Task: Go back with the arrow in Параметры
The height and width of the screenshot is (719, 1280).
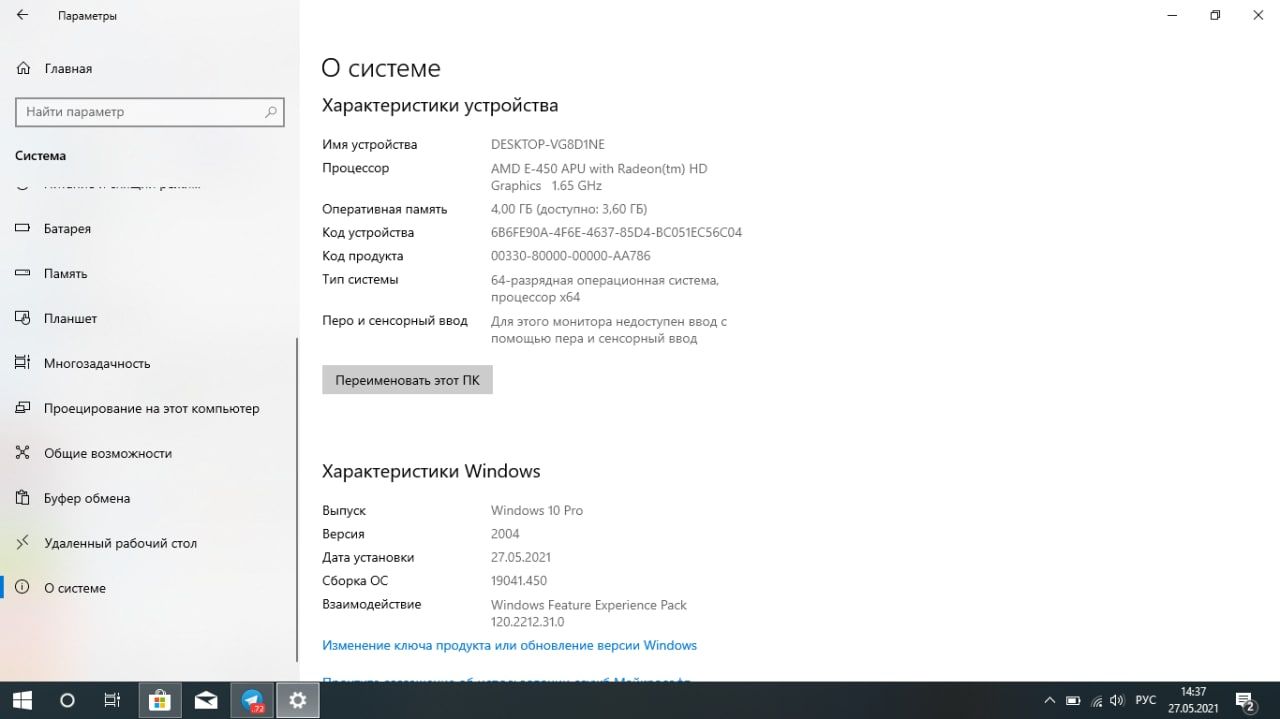Action: [x=22, y=16]
